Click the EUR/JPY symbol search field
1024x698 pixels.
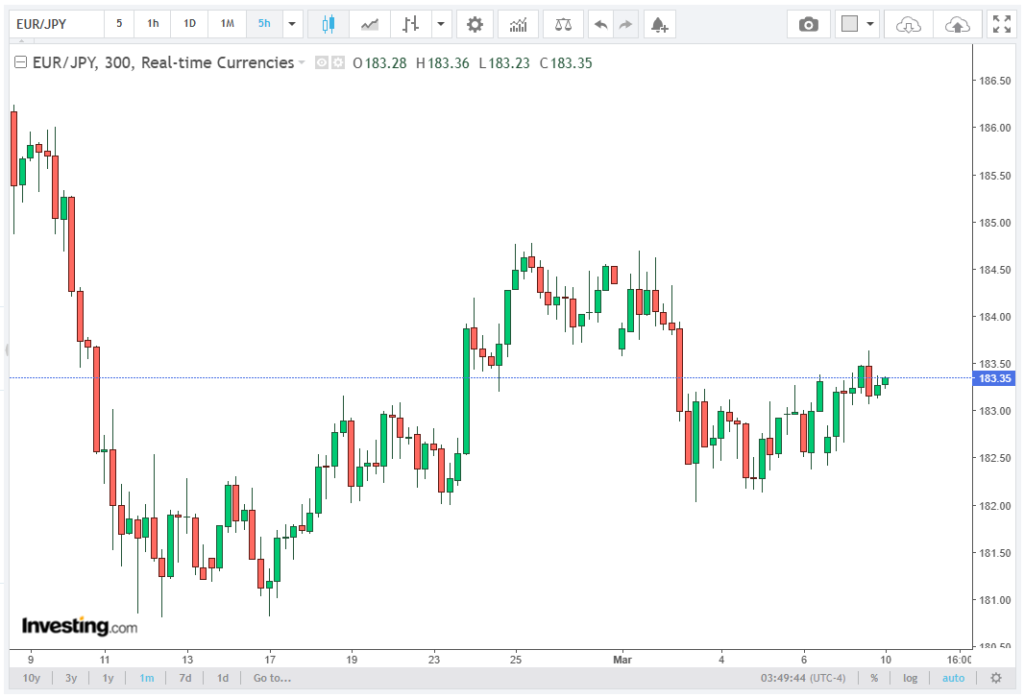click(x=54, y=24)
